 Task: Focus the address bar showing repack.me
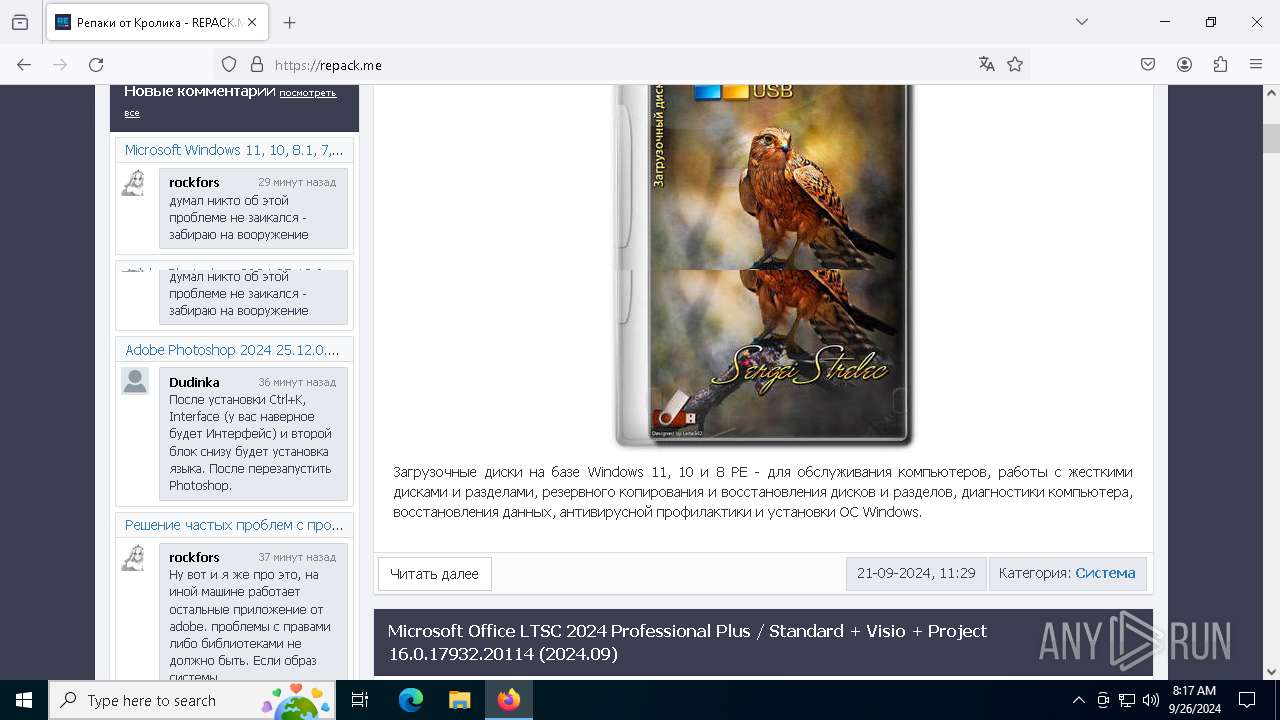pyautogui.click(x=620, y=64)
